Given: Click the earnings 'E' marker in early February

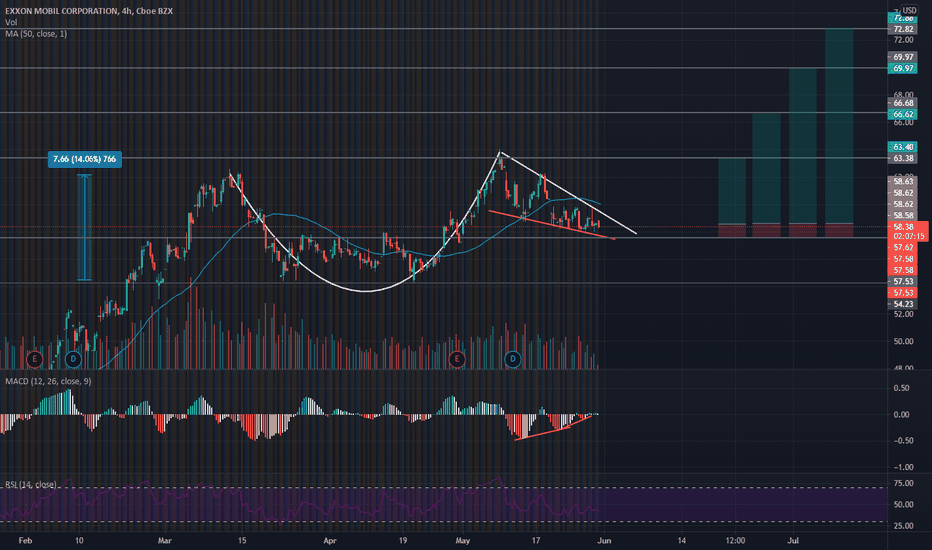Looking at the screenshot, I should 34,359.
